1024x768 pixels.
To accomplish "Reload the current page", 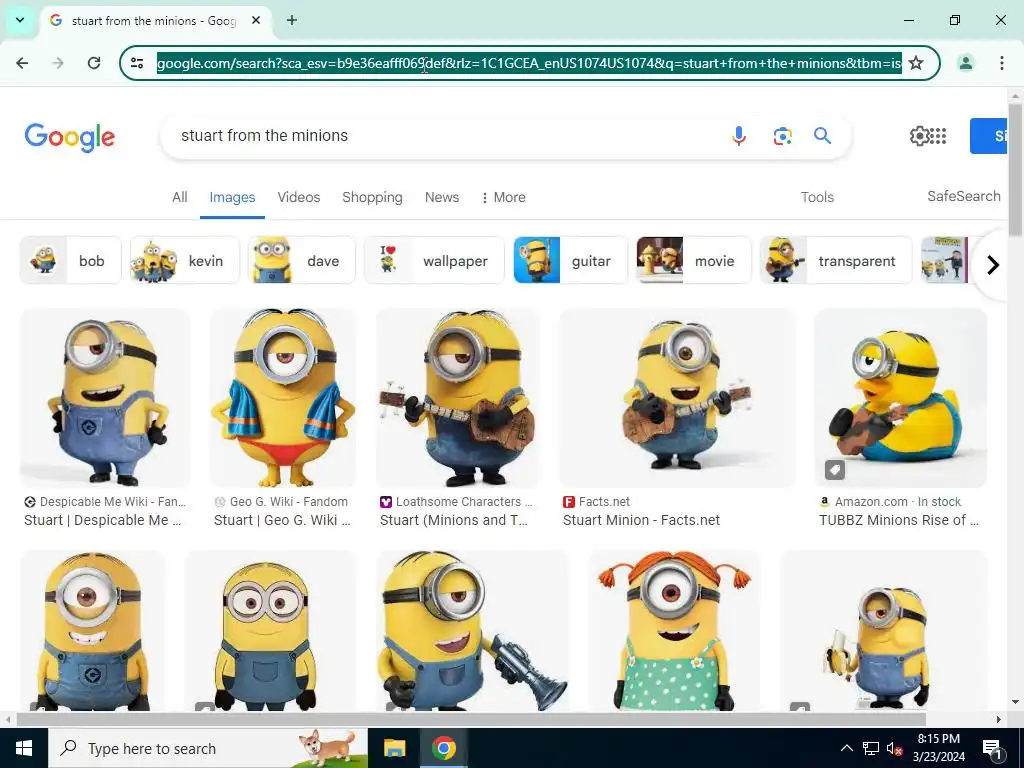I will coord(94,63).
